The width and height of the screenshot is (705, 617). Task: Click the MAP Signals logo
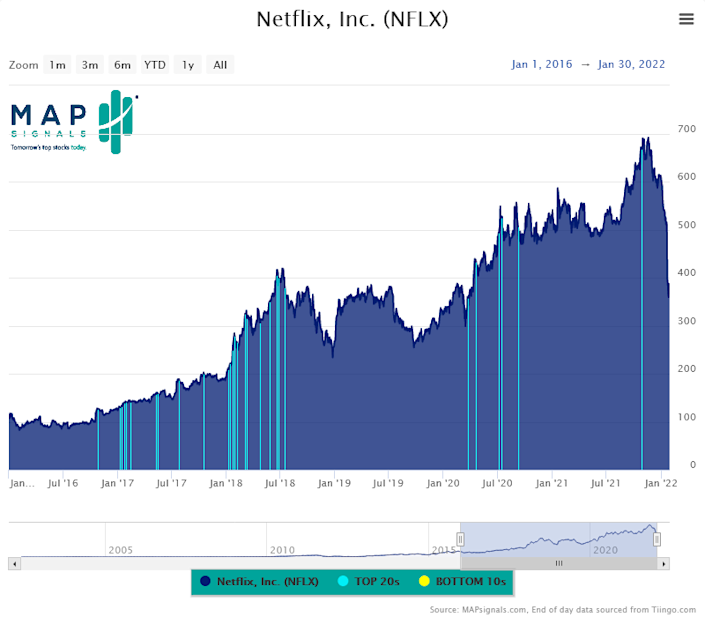pyautogui.click(x=74, y=122)
